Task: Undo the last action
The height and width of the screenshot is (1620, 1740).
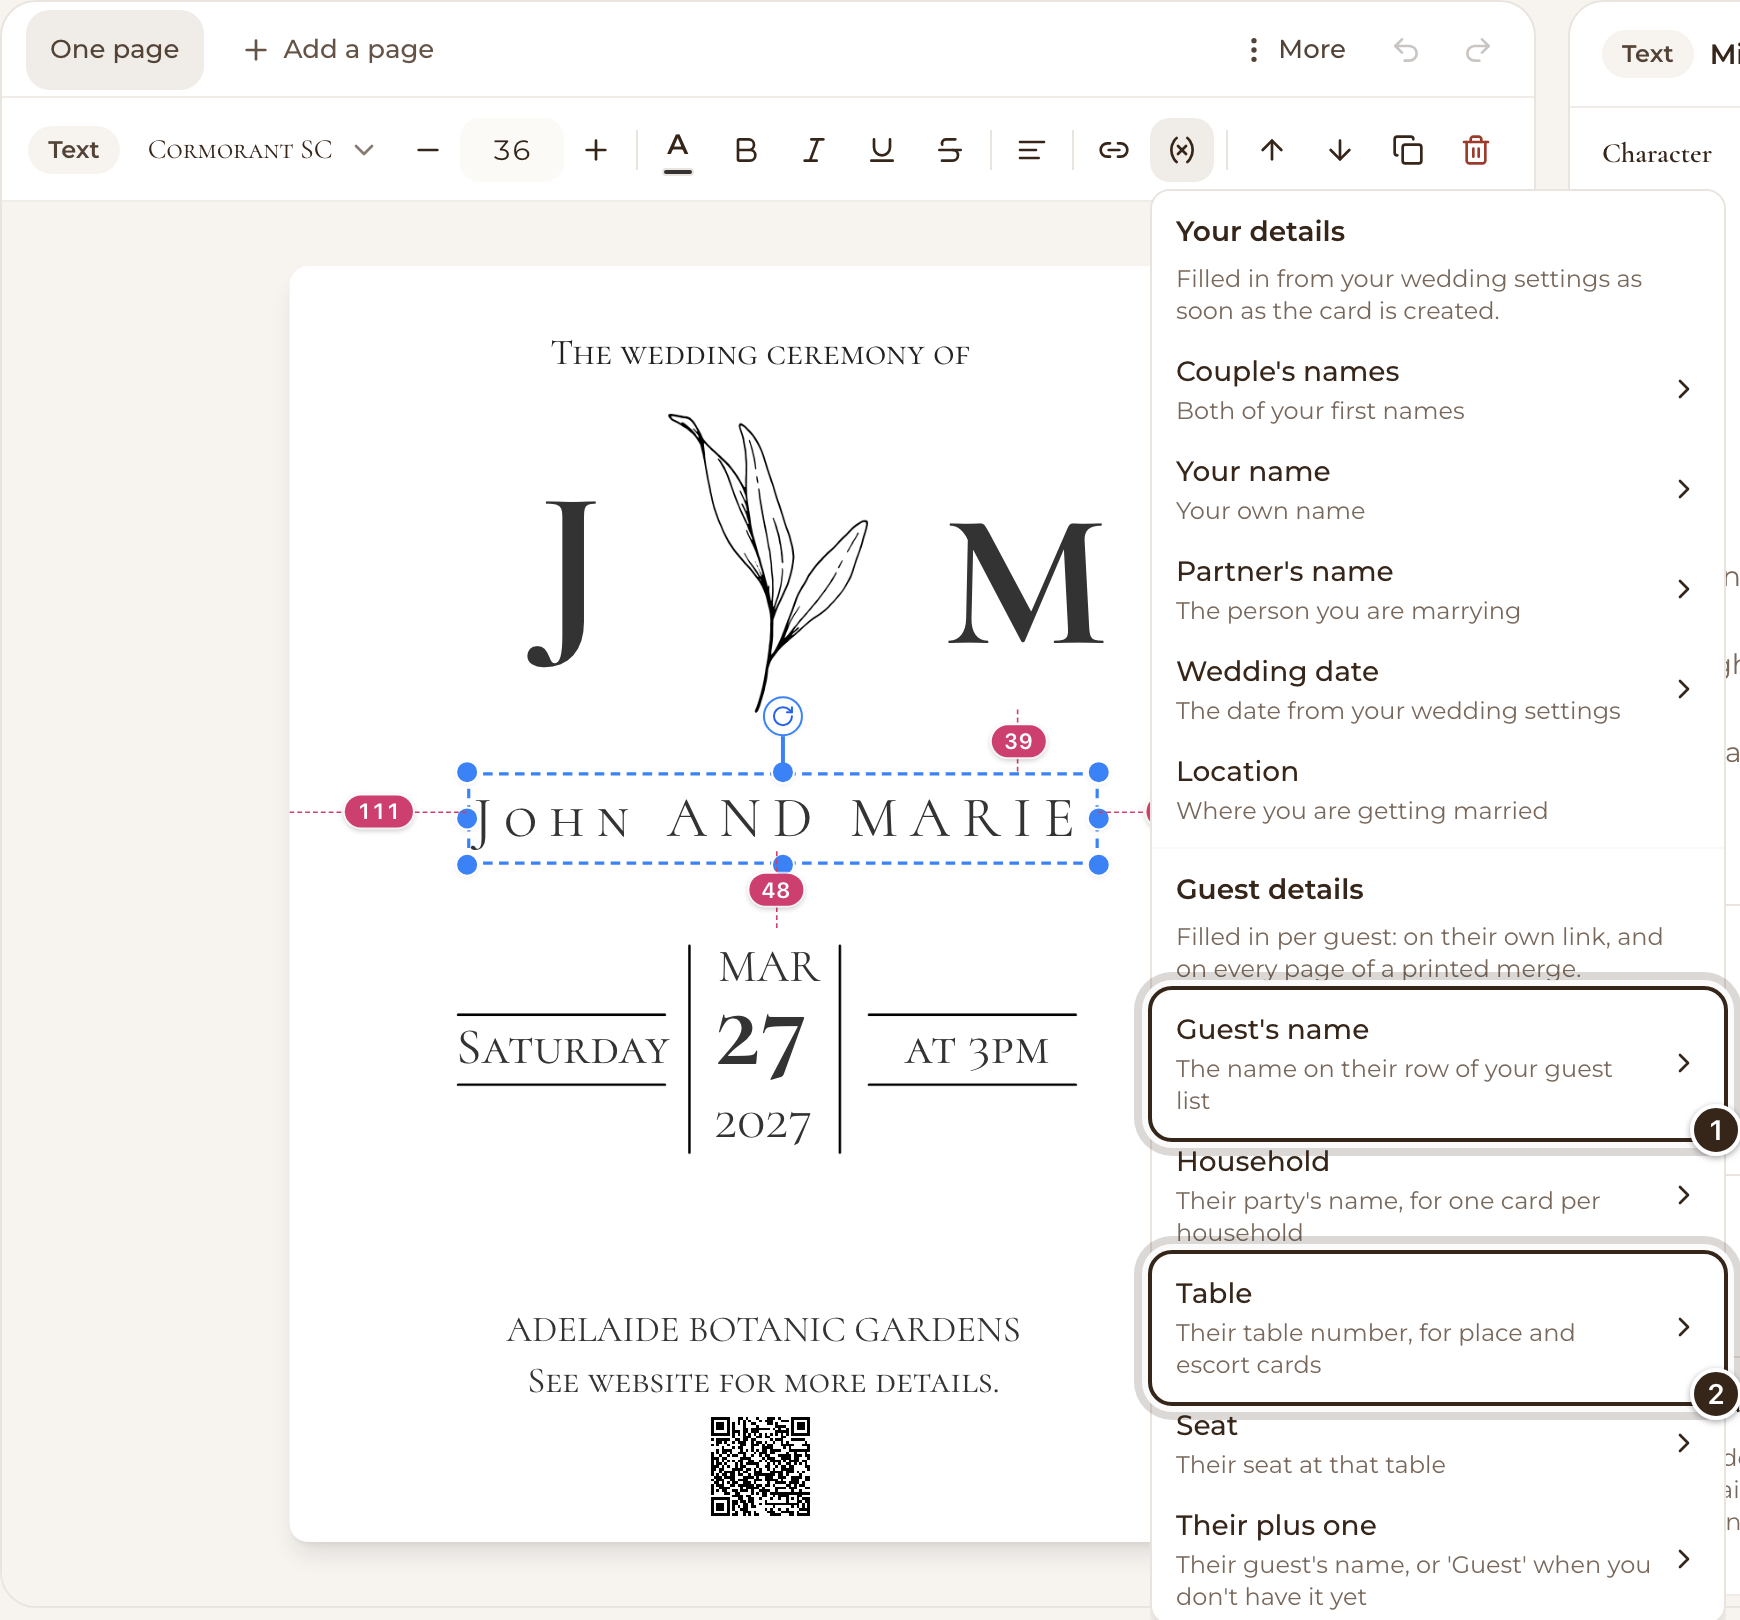Action: pyautogui.click(x=1406, y=50)
